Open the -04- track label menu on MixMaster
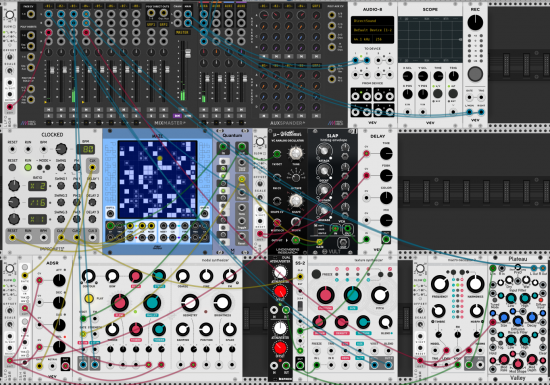 [x=86, y=6]
